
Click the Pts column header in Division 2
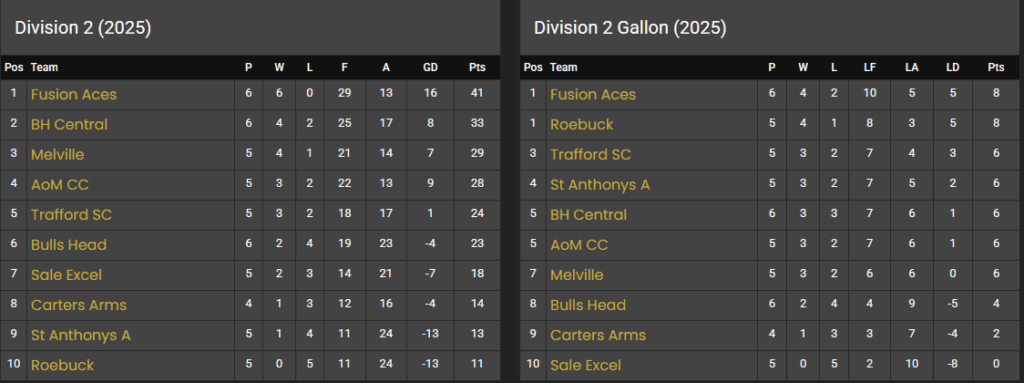477,67
